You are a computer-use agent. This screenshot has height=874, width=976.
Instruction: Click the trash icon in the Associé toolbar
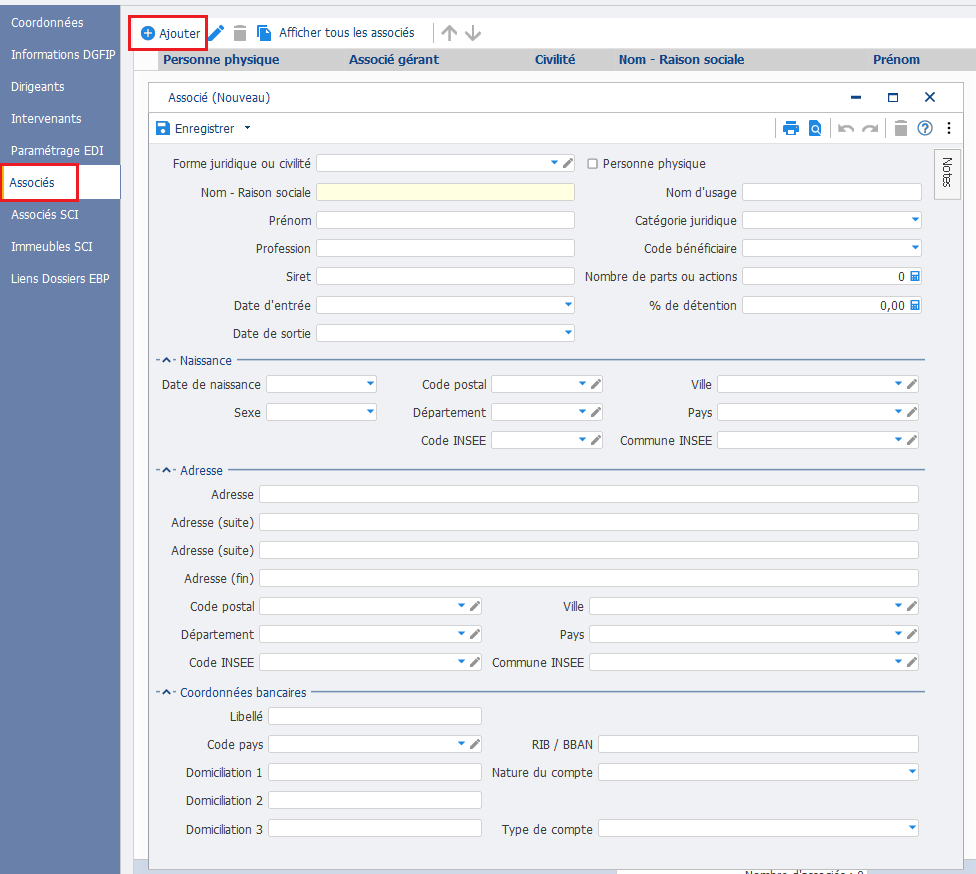901,128
